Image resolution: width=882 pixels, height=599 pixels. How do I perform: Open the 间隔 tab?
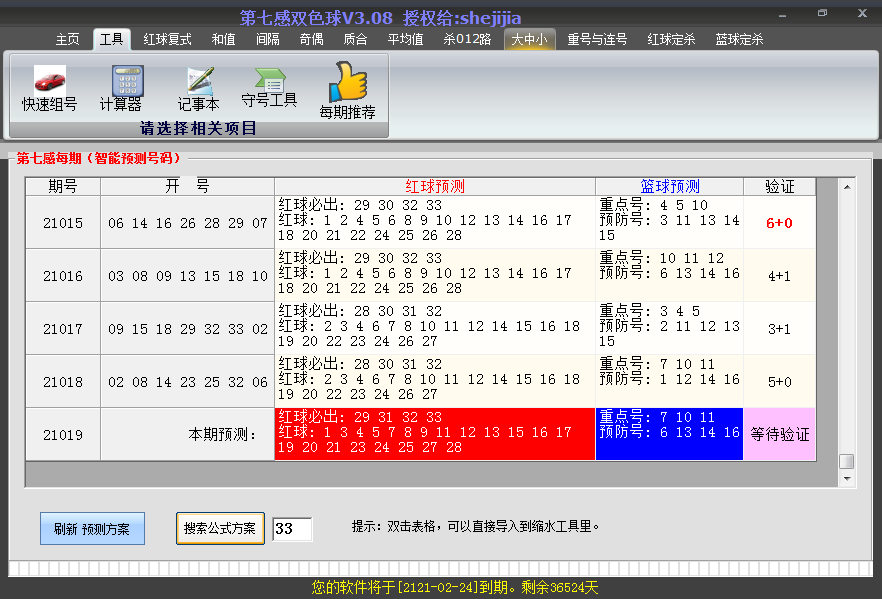(267, 39)
